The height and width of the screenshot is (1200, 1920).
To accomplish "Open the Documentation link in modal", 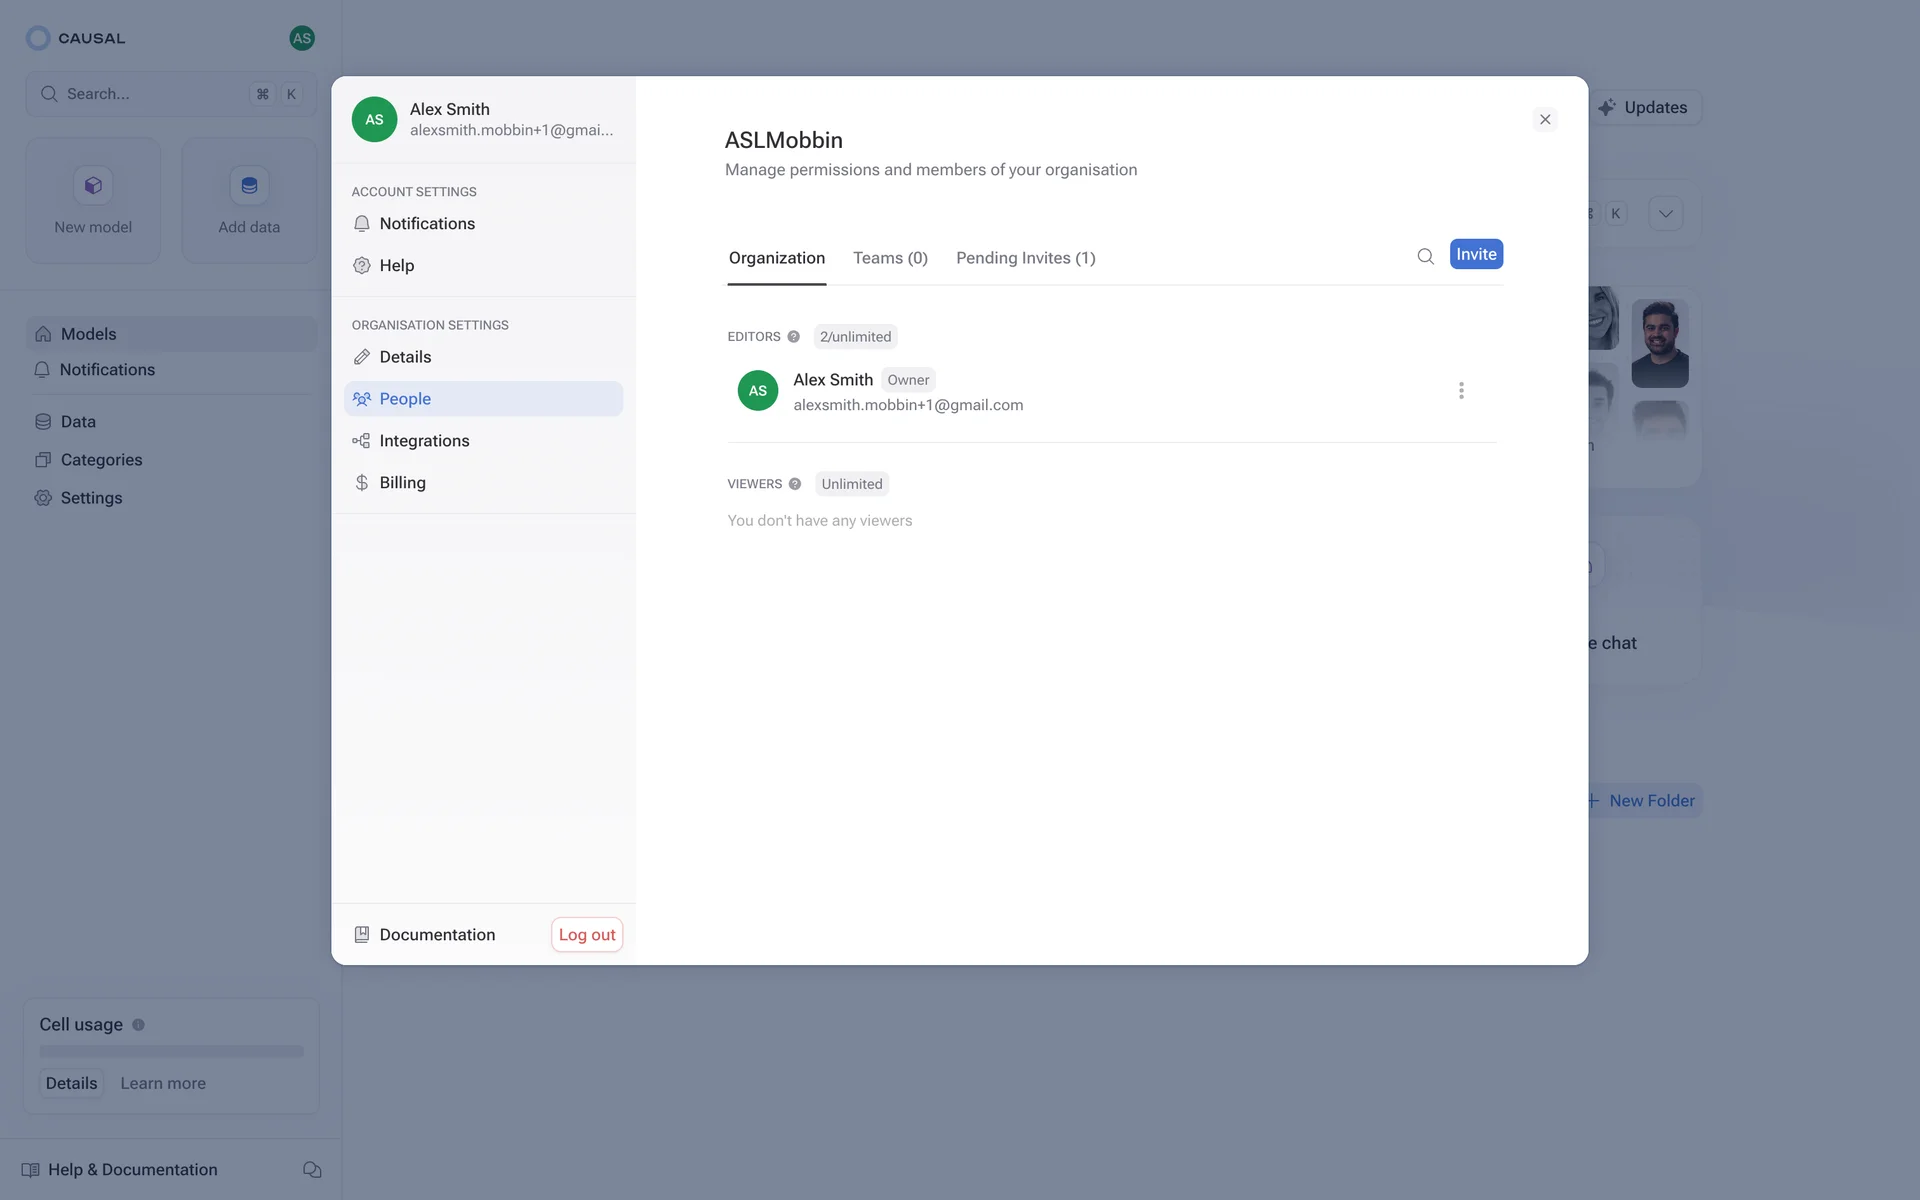I will (x=436, y=935).
